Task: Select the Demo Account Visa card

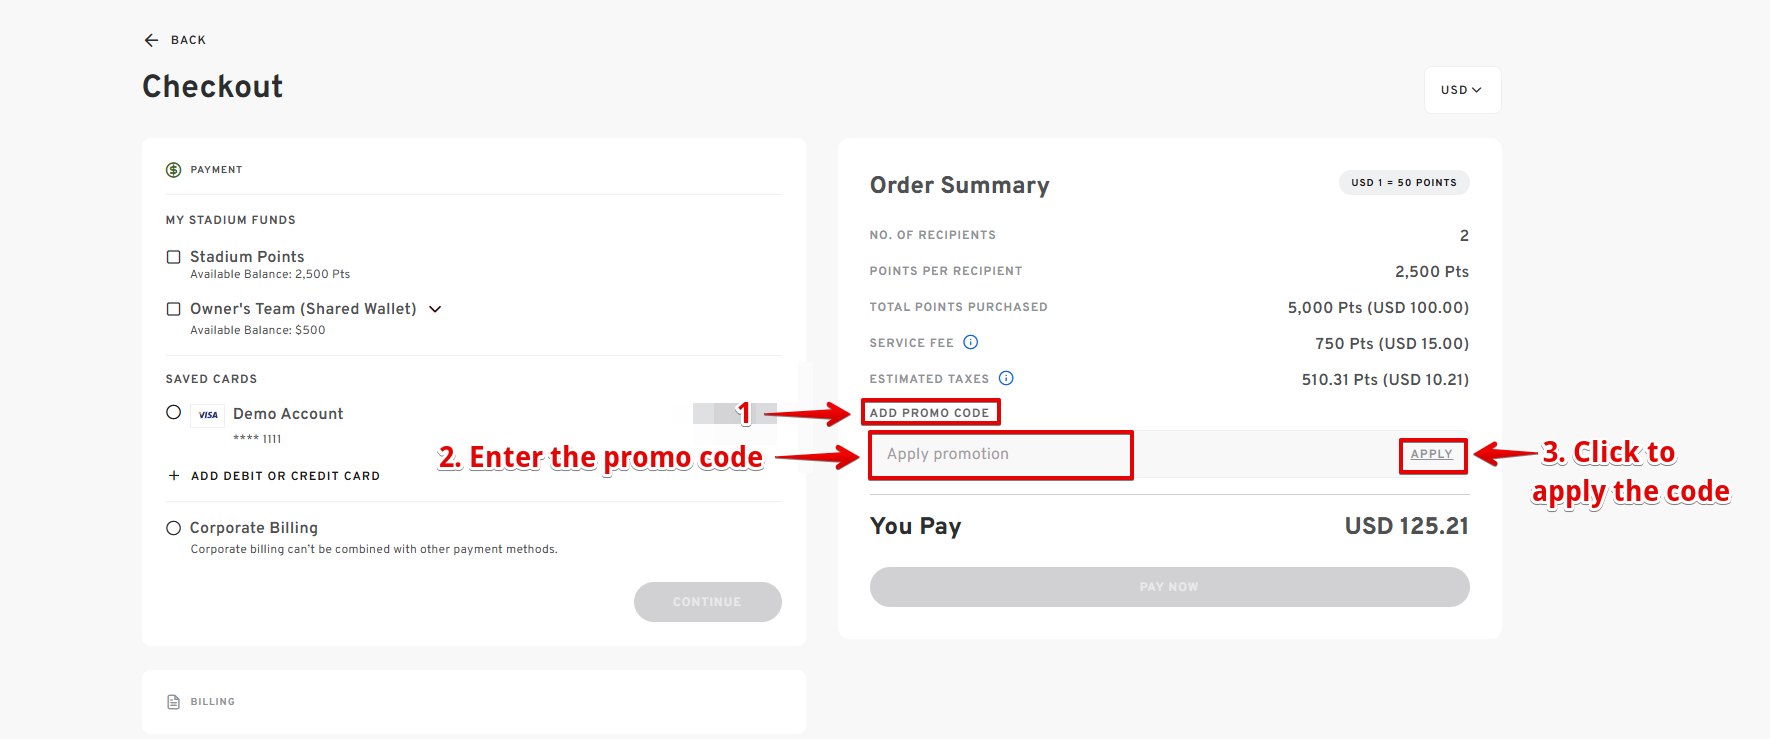Action: (x=174, y=412)
